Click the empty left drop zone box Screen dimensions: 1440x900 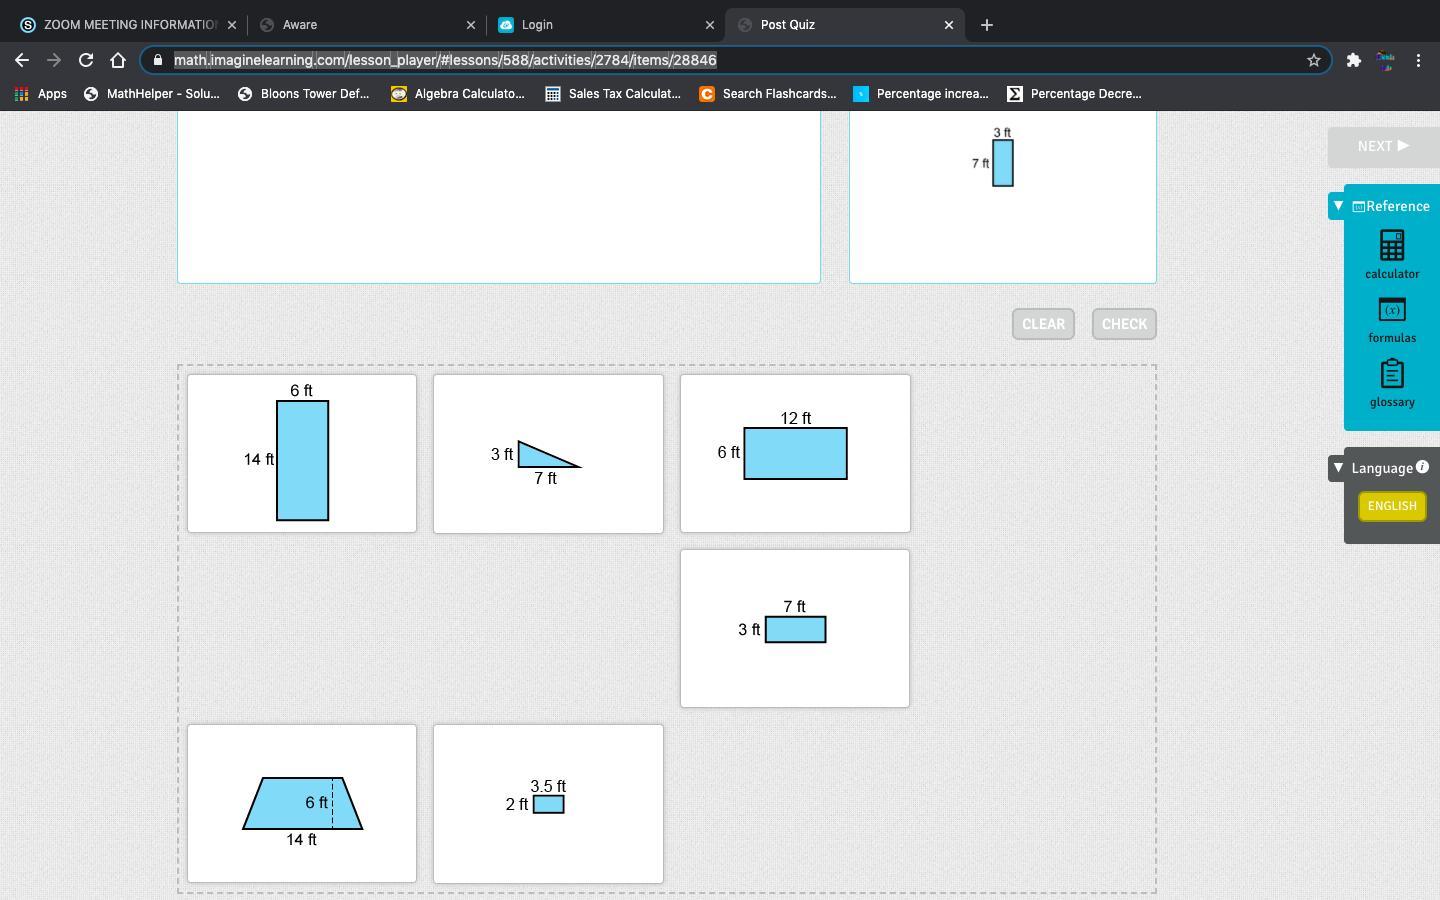(499, 197)
